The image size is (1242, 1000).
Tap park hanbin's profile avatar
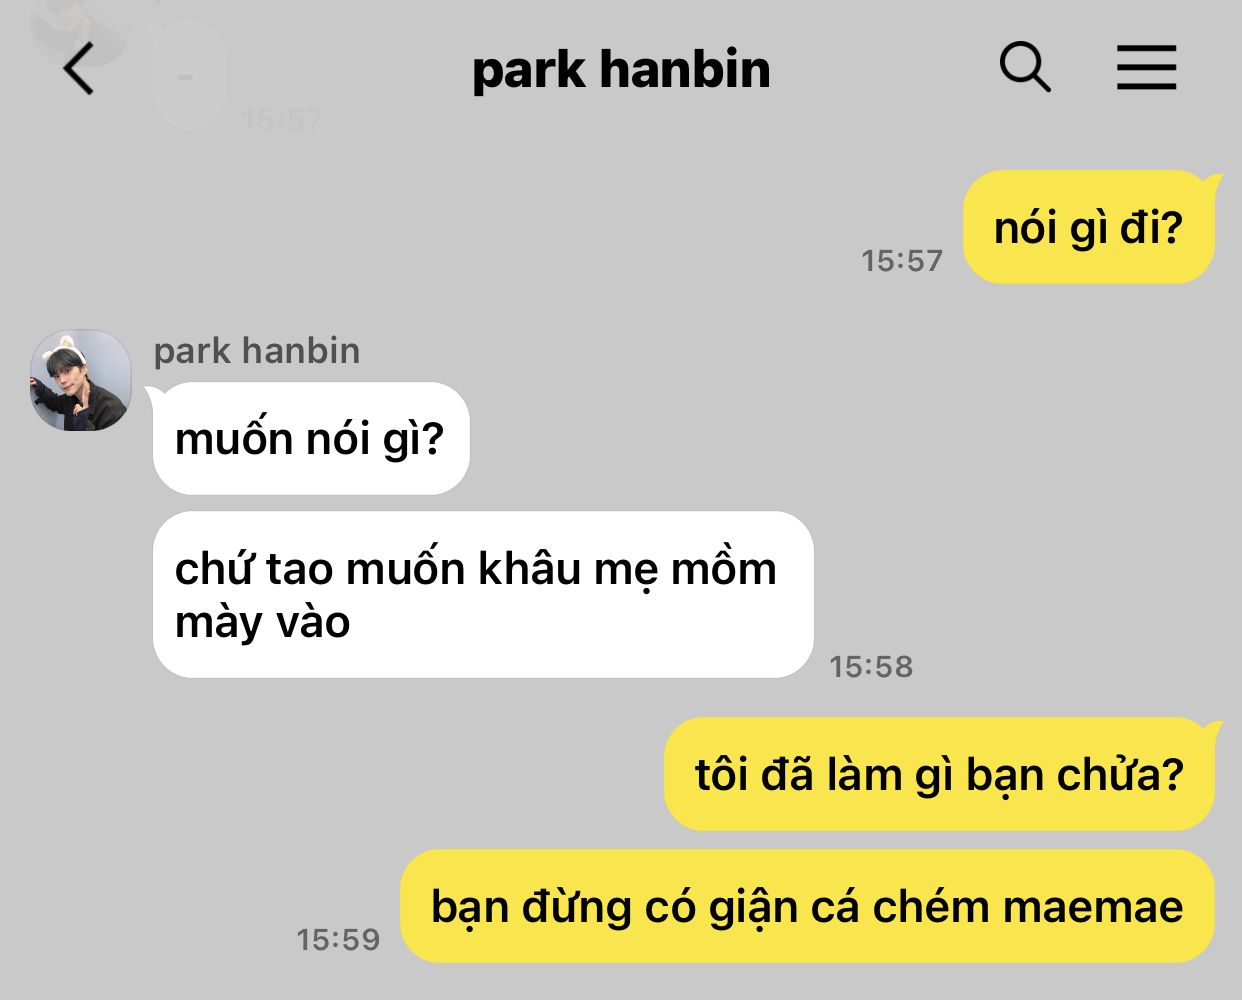(81, 380)
